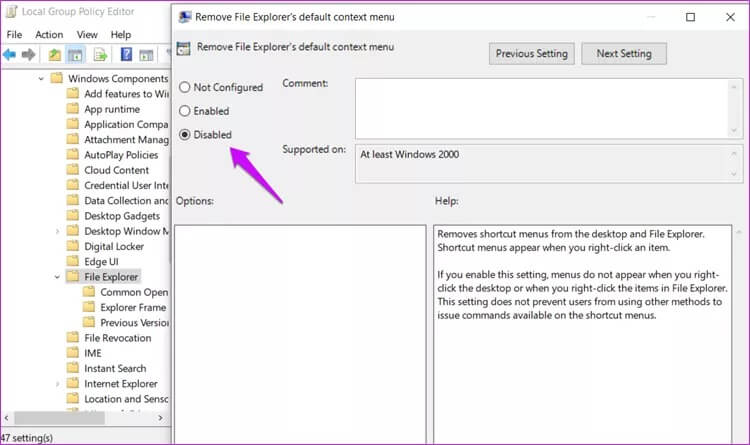Toggle Show/Hide Console Tree icon
Viewport: 750px width, 445px height.
[75, 55]
